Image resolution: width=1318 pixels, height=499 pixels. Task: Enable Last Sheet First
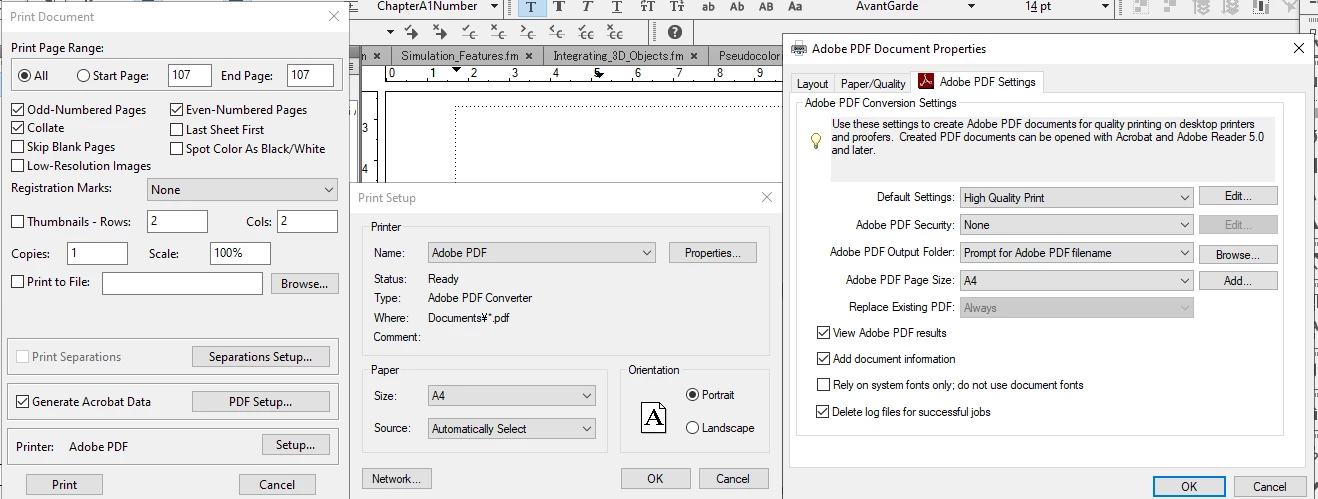pos(177,129)
